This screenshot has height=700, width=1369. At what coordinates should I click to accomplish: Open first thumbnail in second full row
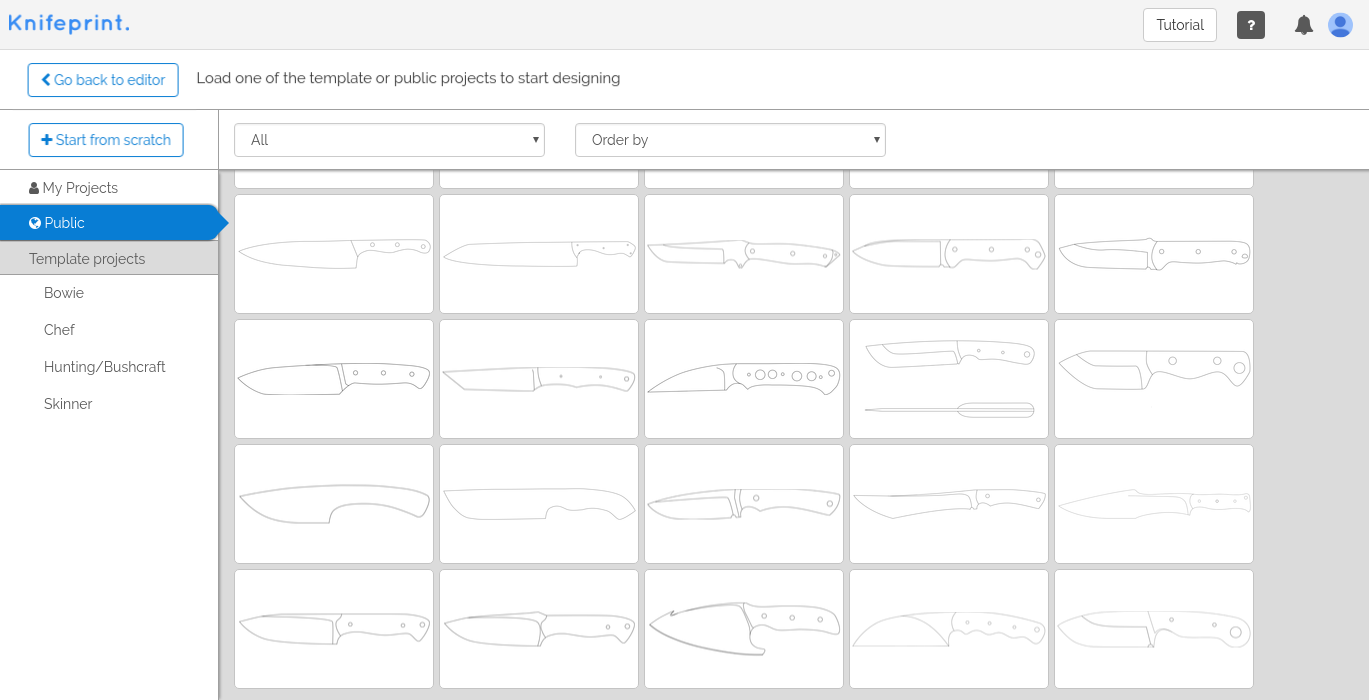pyautogui.click(x=334, y=379)
